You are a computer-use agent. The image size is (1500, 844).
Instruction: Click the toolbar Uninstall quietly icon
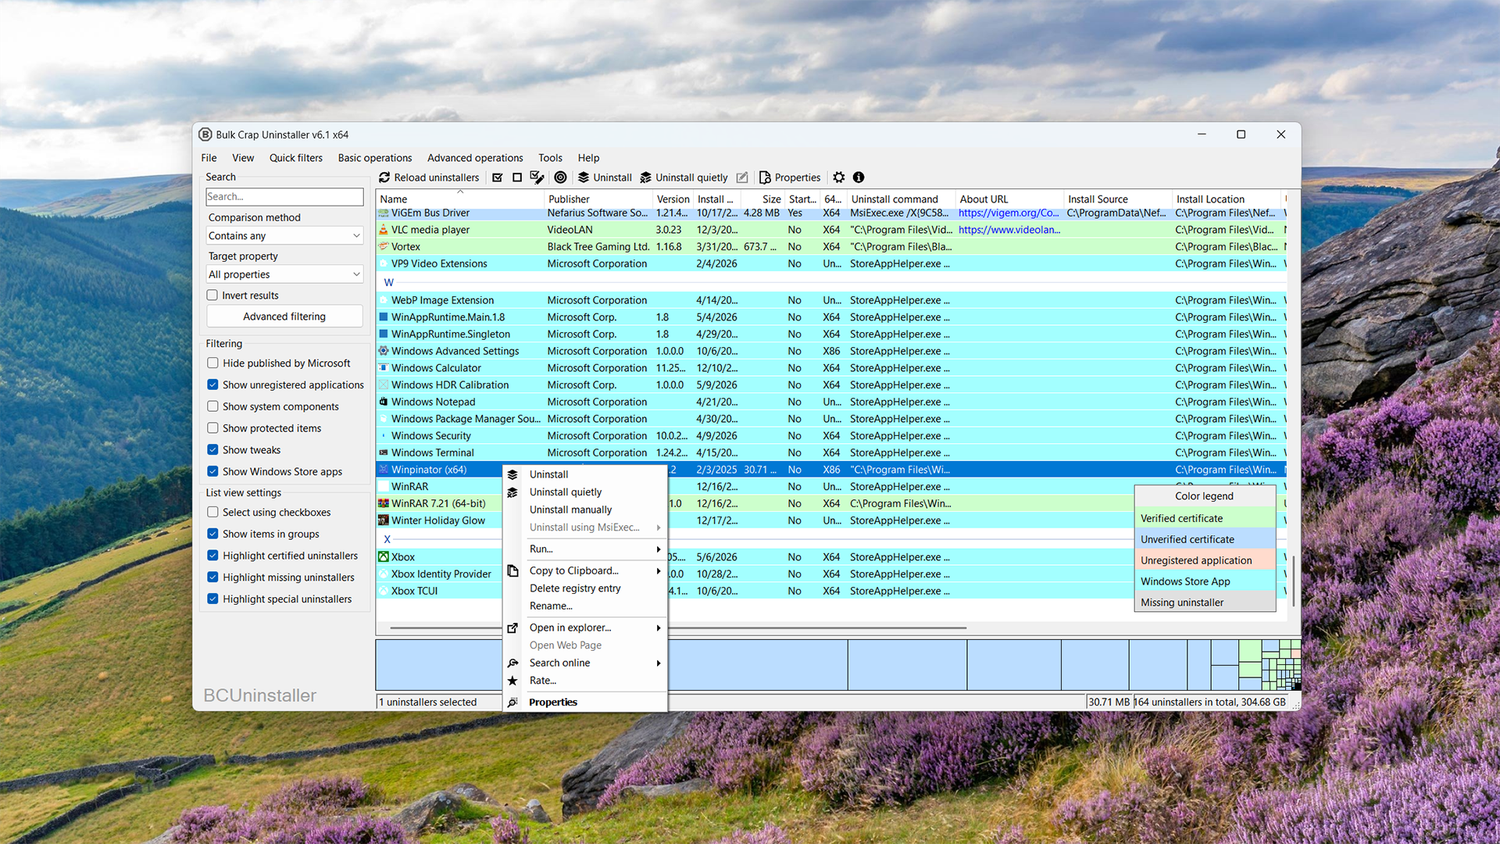click(646, 177)
